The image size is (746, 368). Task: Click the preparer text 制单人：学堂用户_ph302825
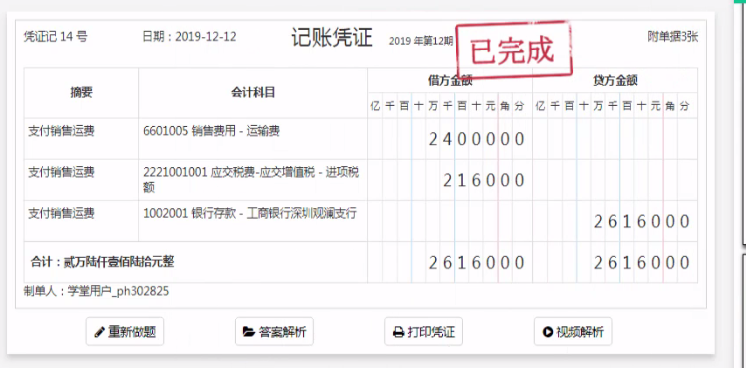coord(96,291)
